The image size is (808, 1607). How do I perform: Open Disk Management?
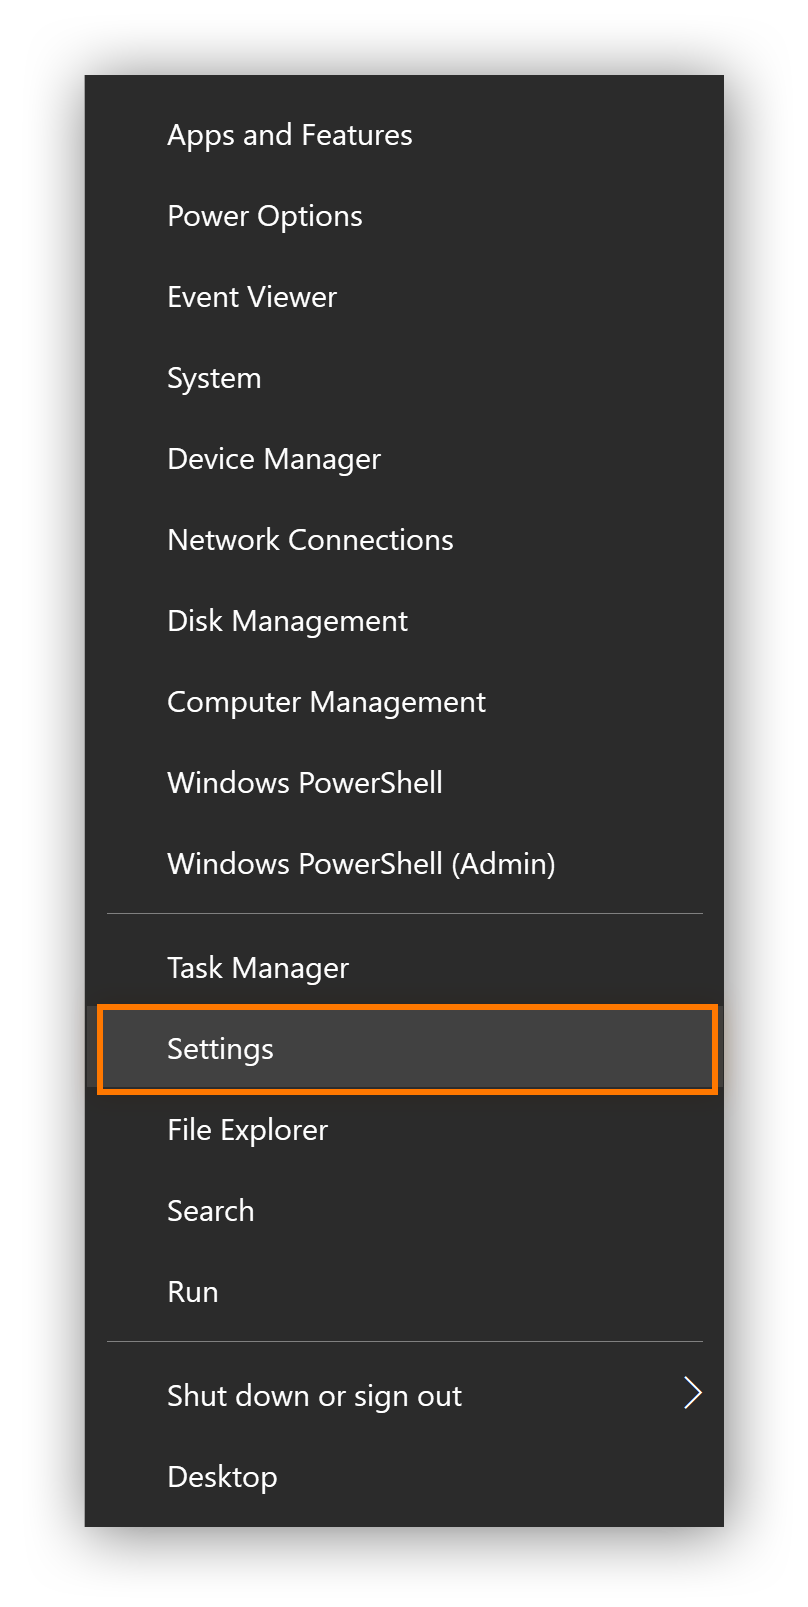point(287,621)
